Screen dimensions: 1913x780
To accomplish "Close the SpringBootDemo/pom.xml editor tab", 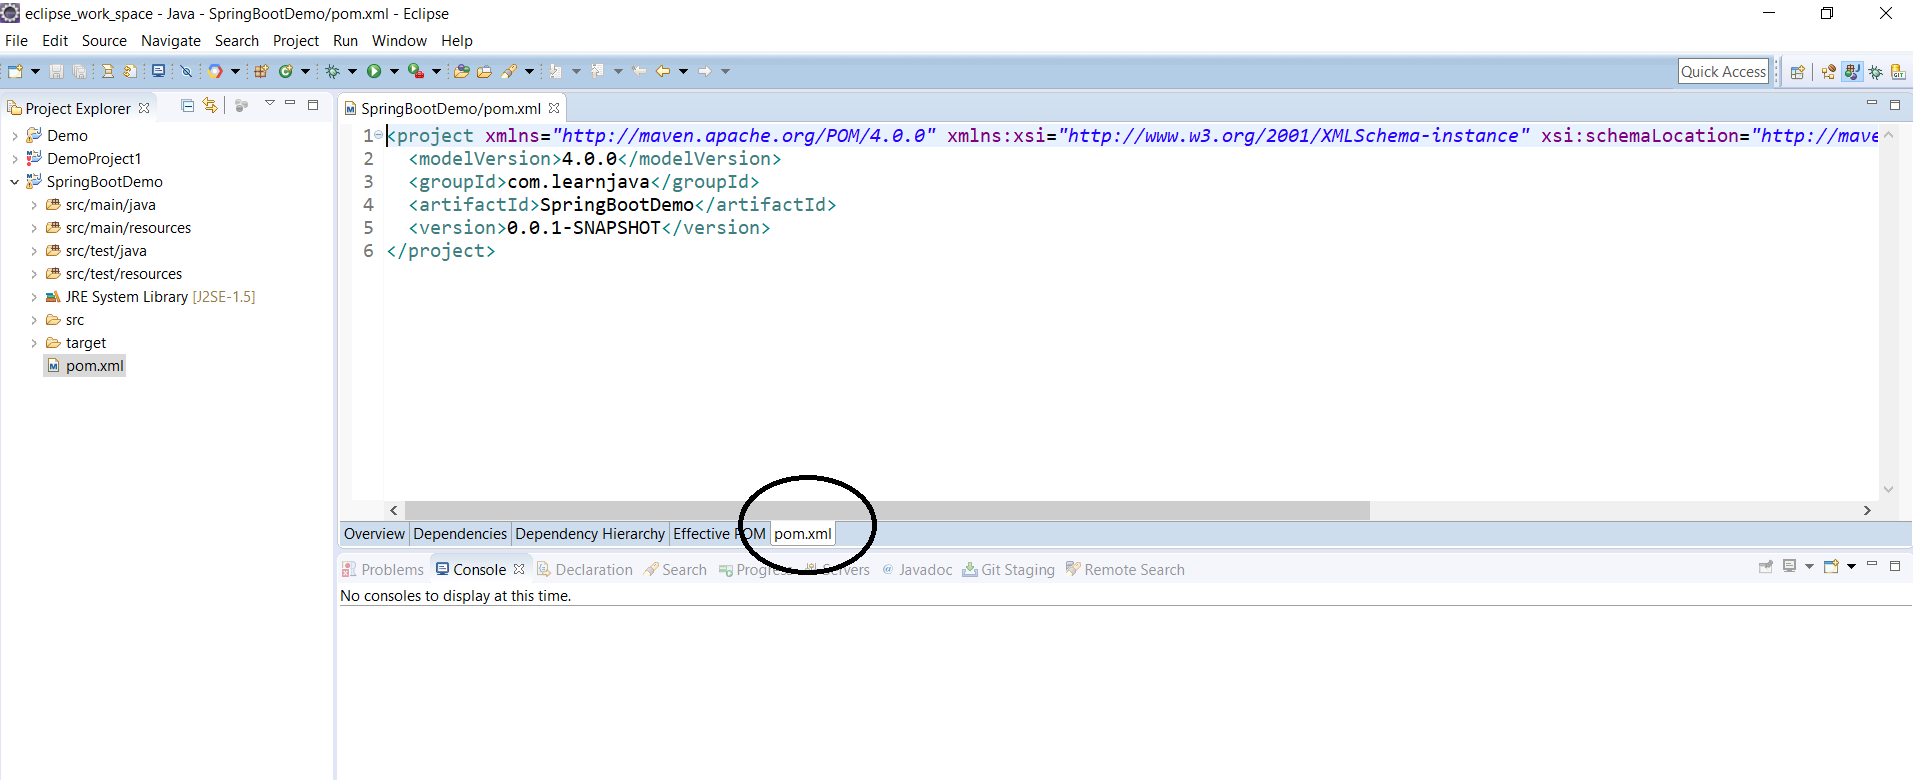I will pos(554,108).
